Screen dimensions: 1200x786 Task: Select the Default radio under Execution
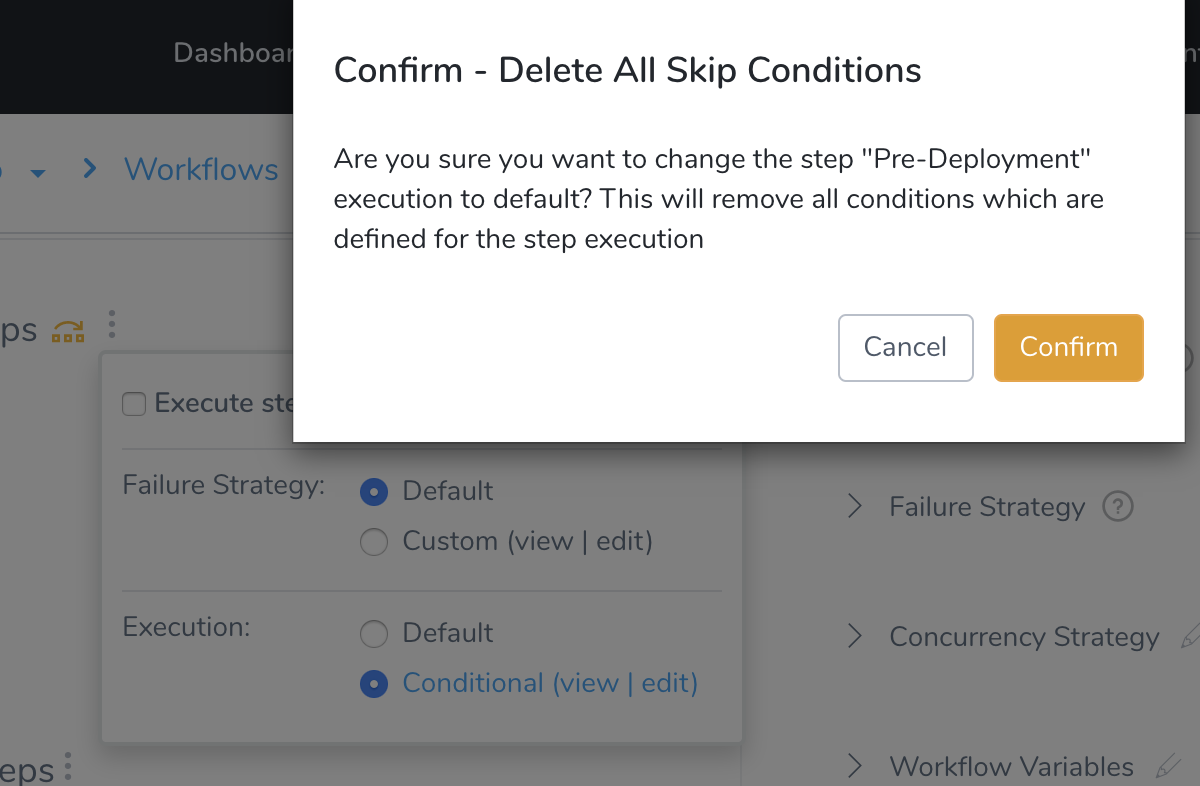tap(373, 634)
